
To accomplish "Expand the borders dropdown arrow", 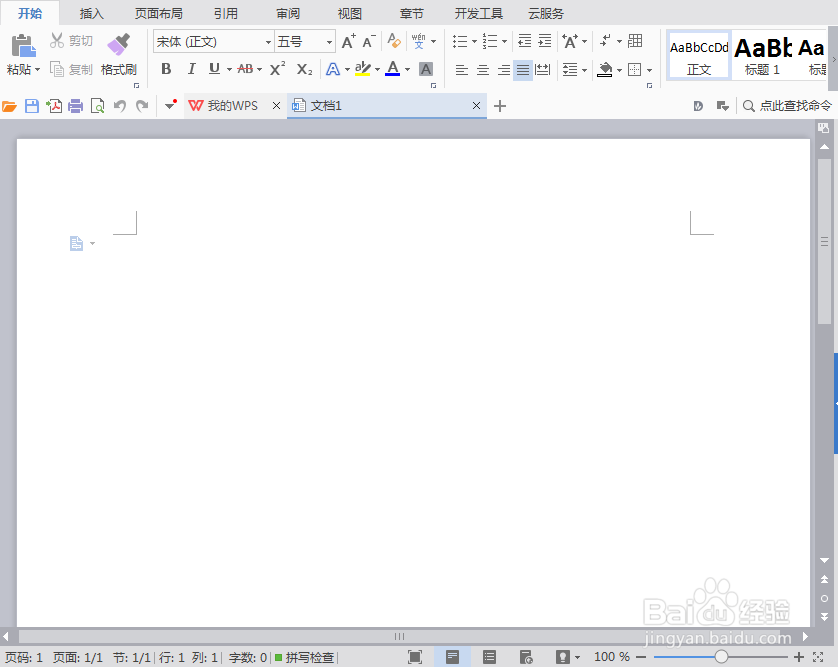I will (649, 70).
